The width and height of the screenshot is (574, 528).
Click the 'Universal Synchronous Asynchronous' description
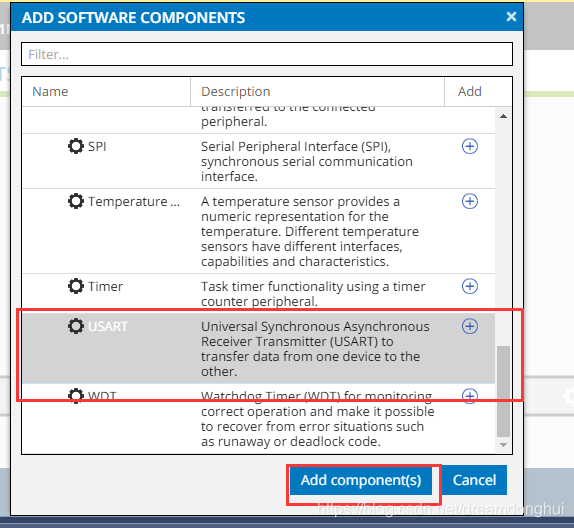tap(315, 349)
